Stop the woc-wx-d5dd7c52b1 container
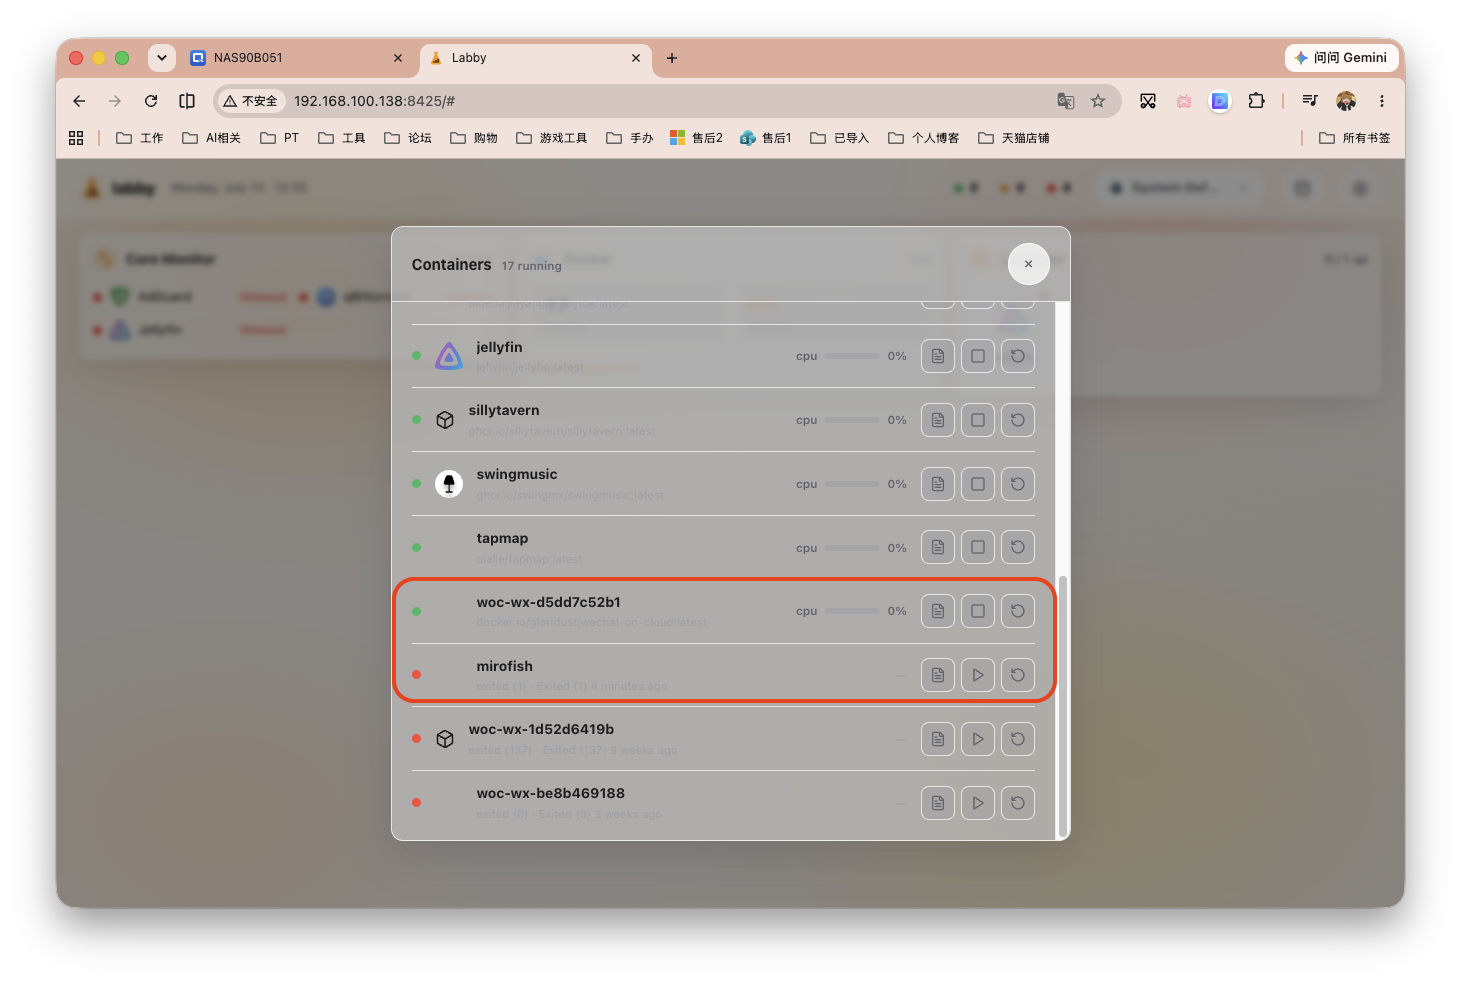Viewport: 1461px width, 982px height. pos(977,611)
